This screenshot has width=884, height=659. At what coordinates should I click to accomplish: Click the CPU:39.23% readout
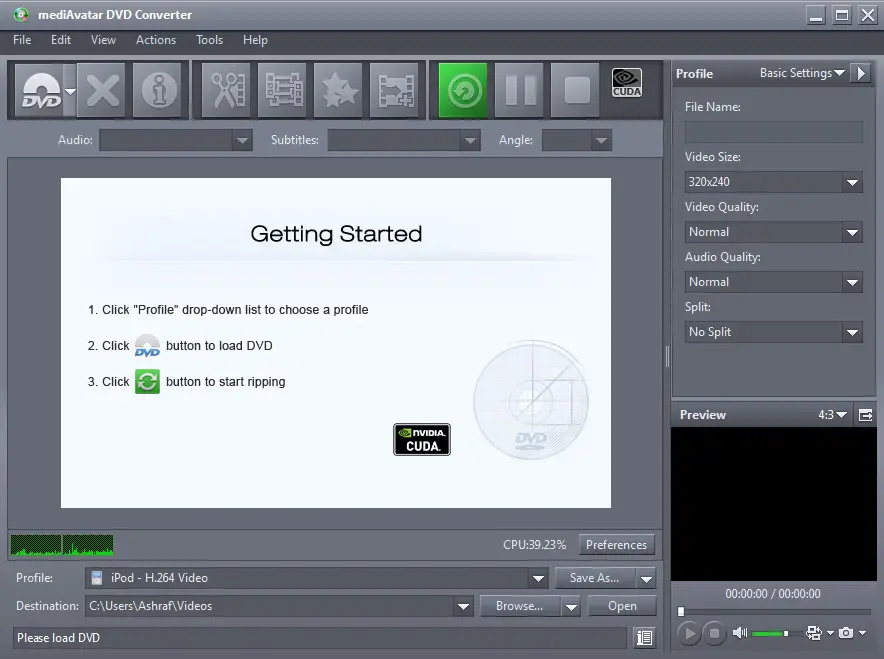(534, 545)
